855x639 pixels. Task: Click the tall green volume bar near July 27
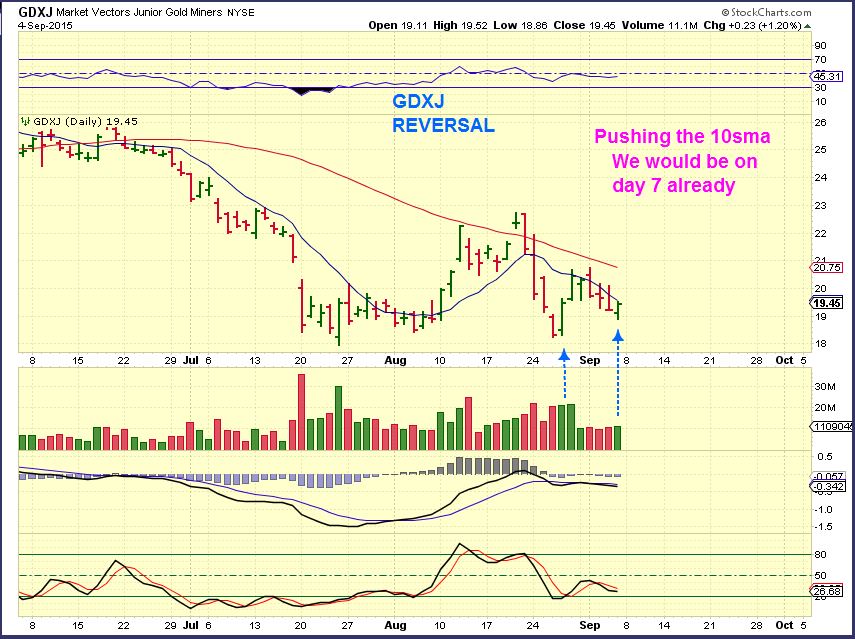(x=338, y=418)
